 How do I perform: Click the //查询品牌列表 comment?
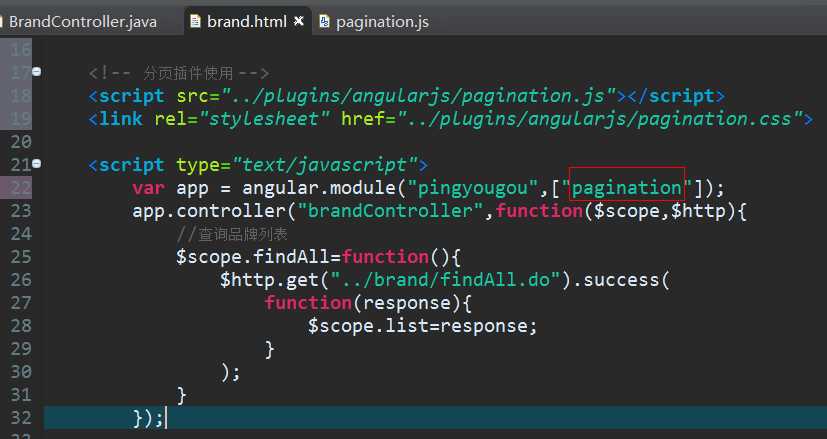click(232, 234)
